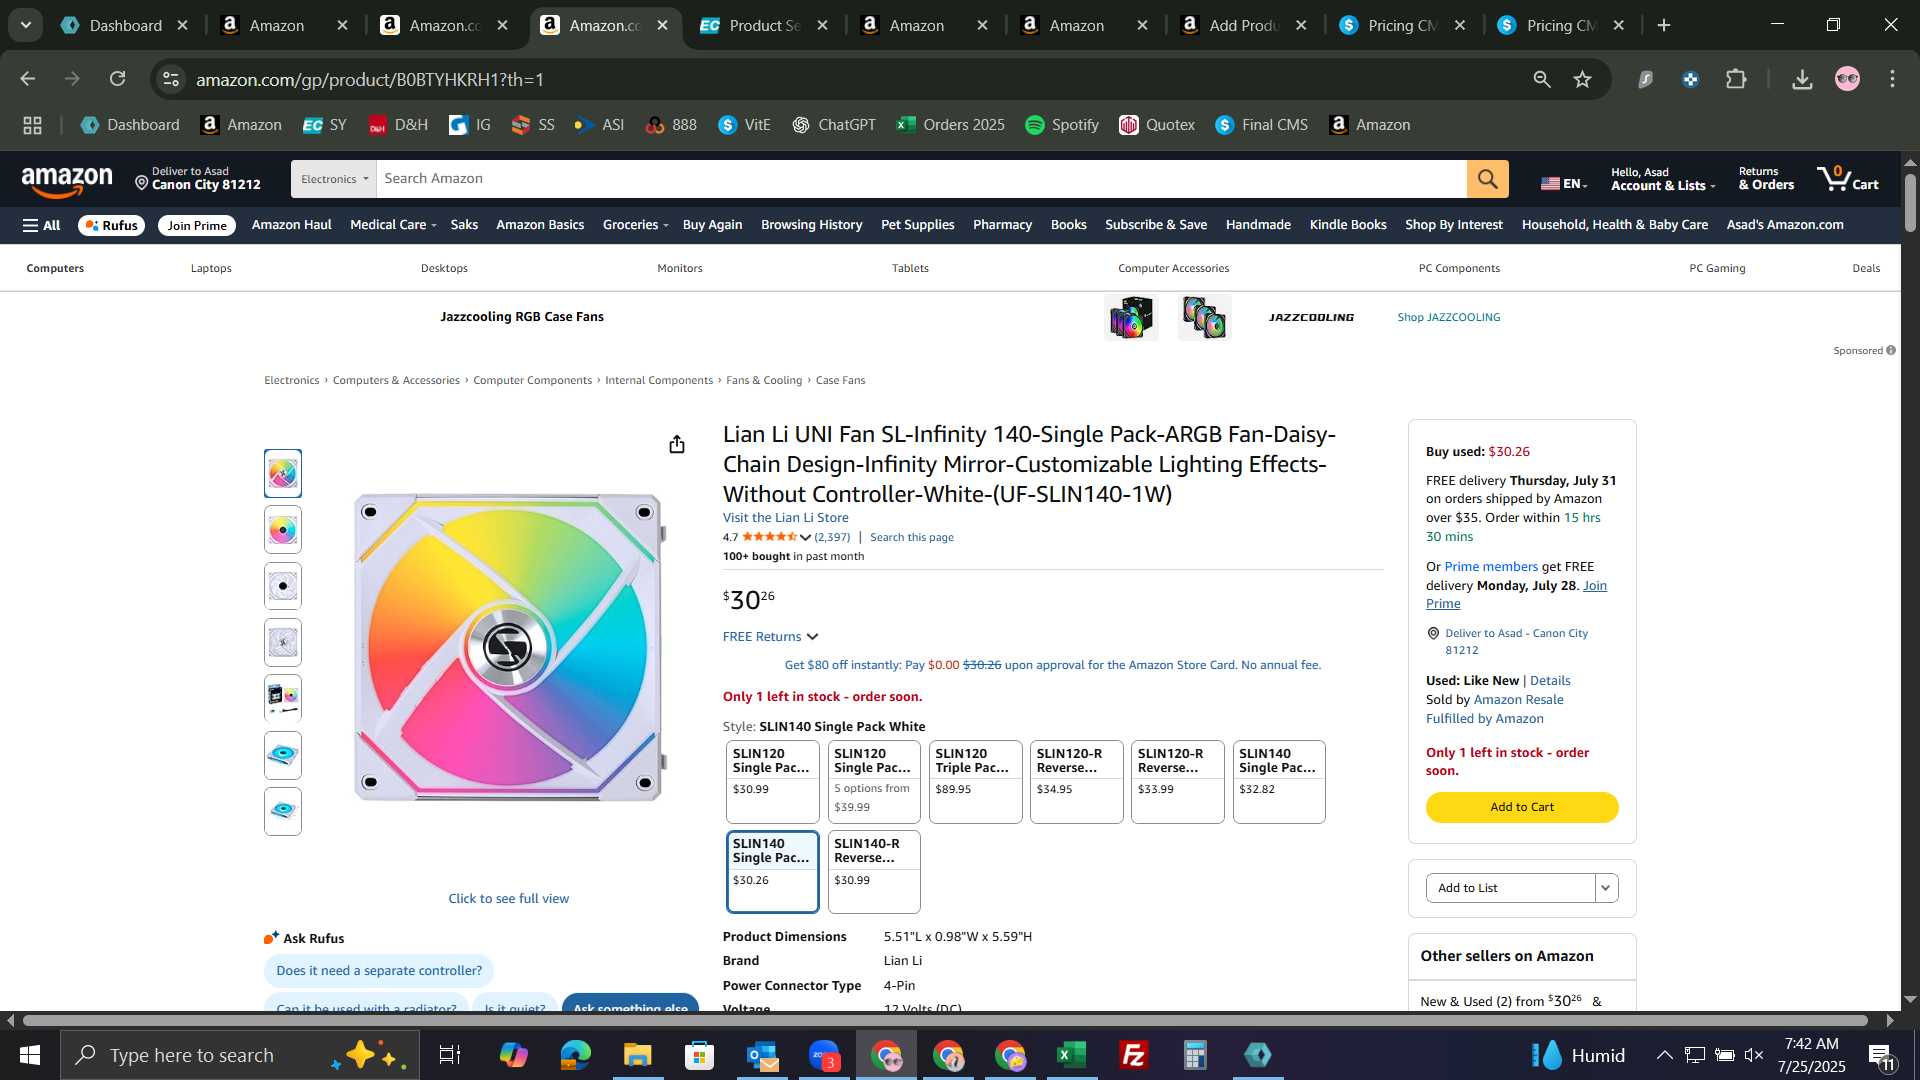This screenshot has height=1080, width=1920.
Task: Open Amazon Basics nav item
Action: tap(540, 225)
